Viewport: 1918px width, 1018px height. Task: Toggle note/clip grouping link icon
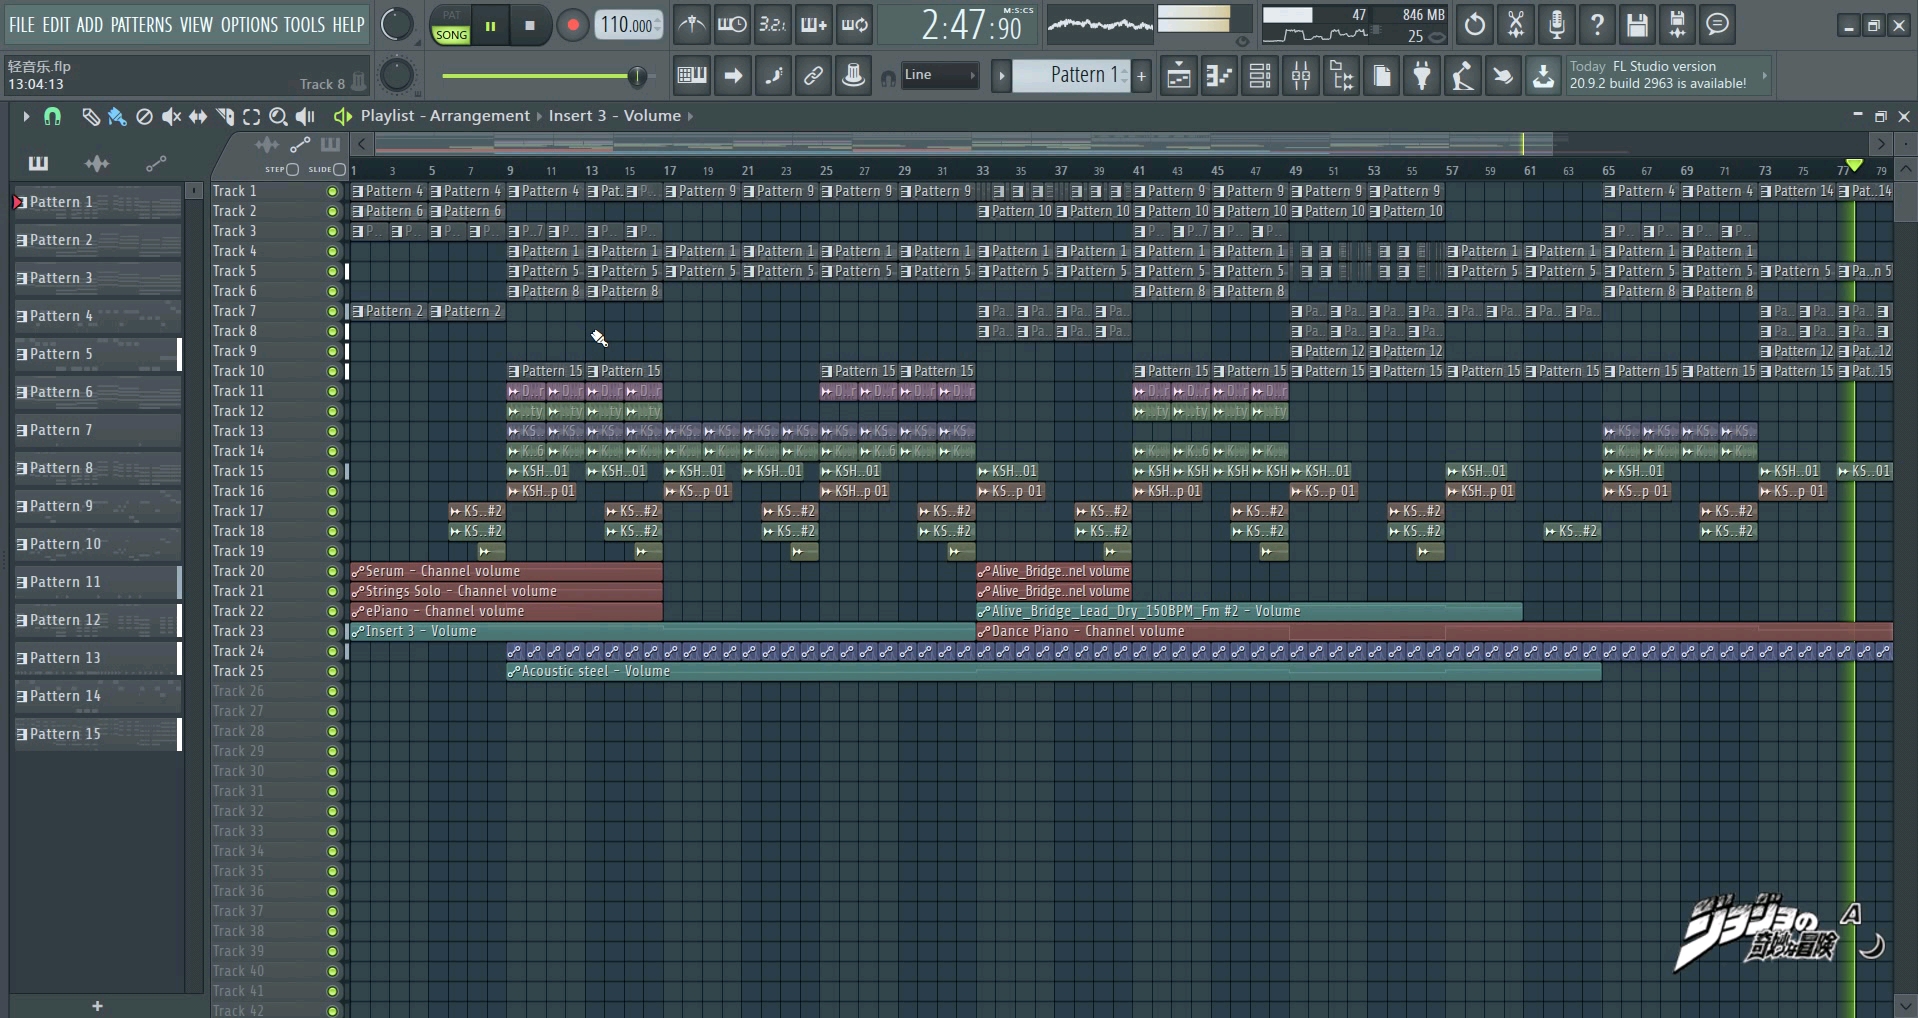point(814,75)
